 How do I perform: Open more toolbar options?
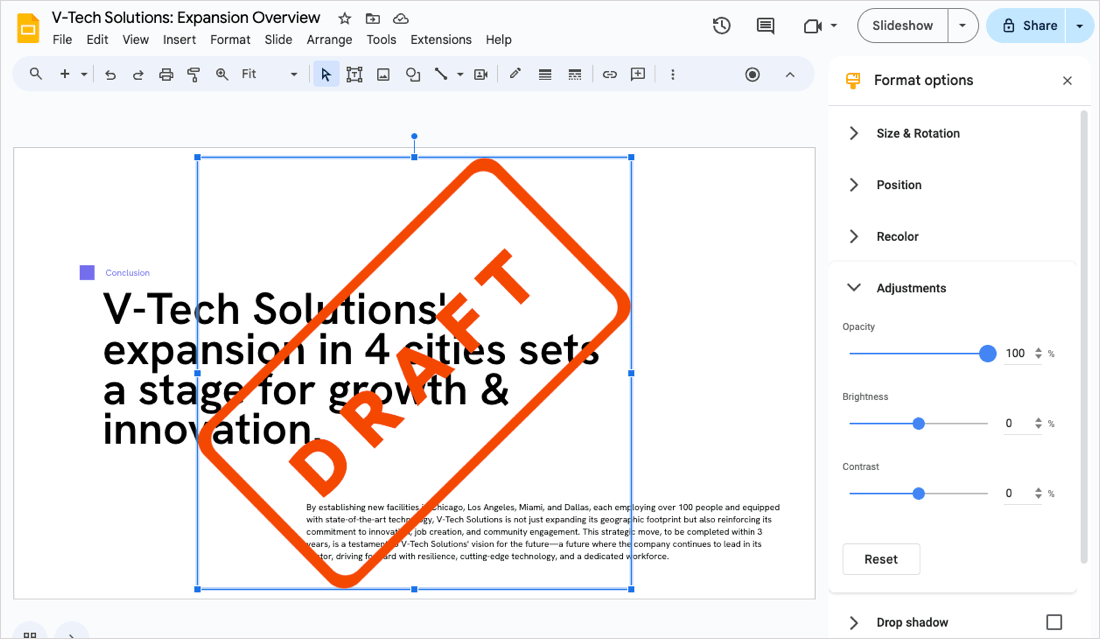tap(673, 74)
